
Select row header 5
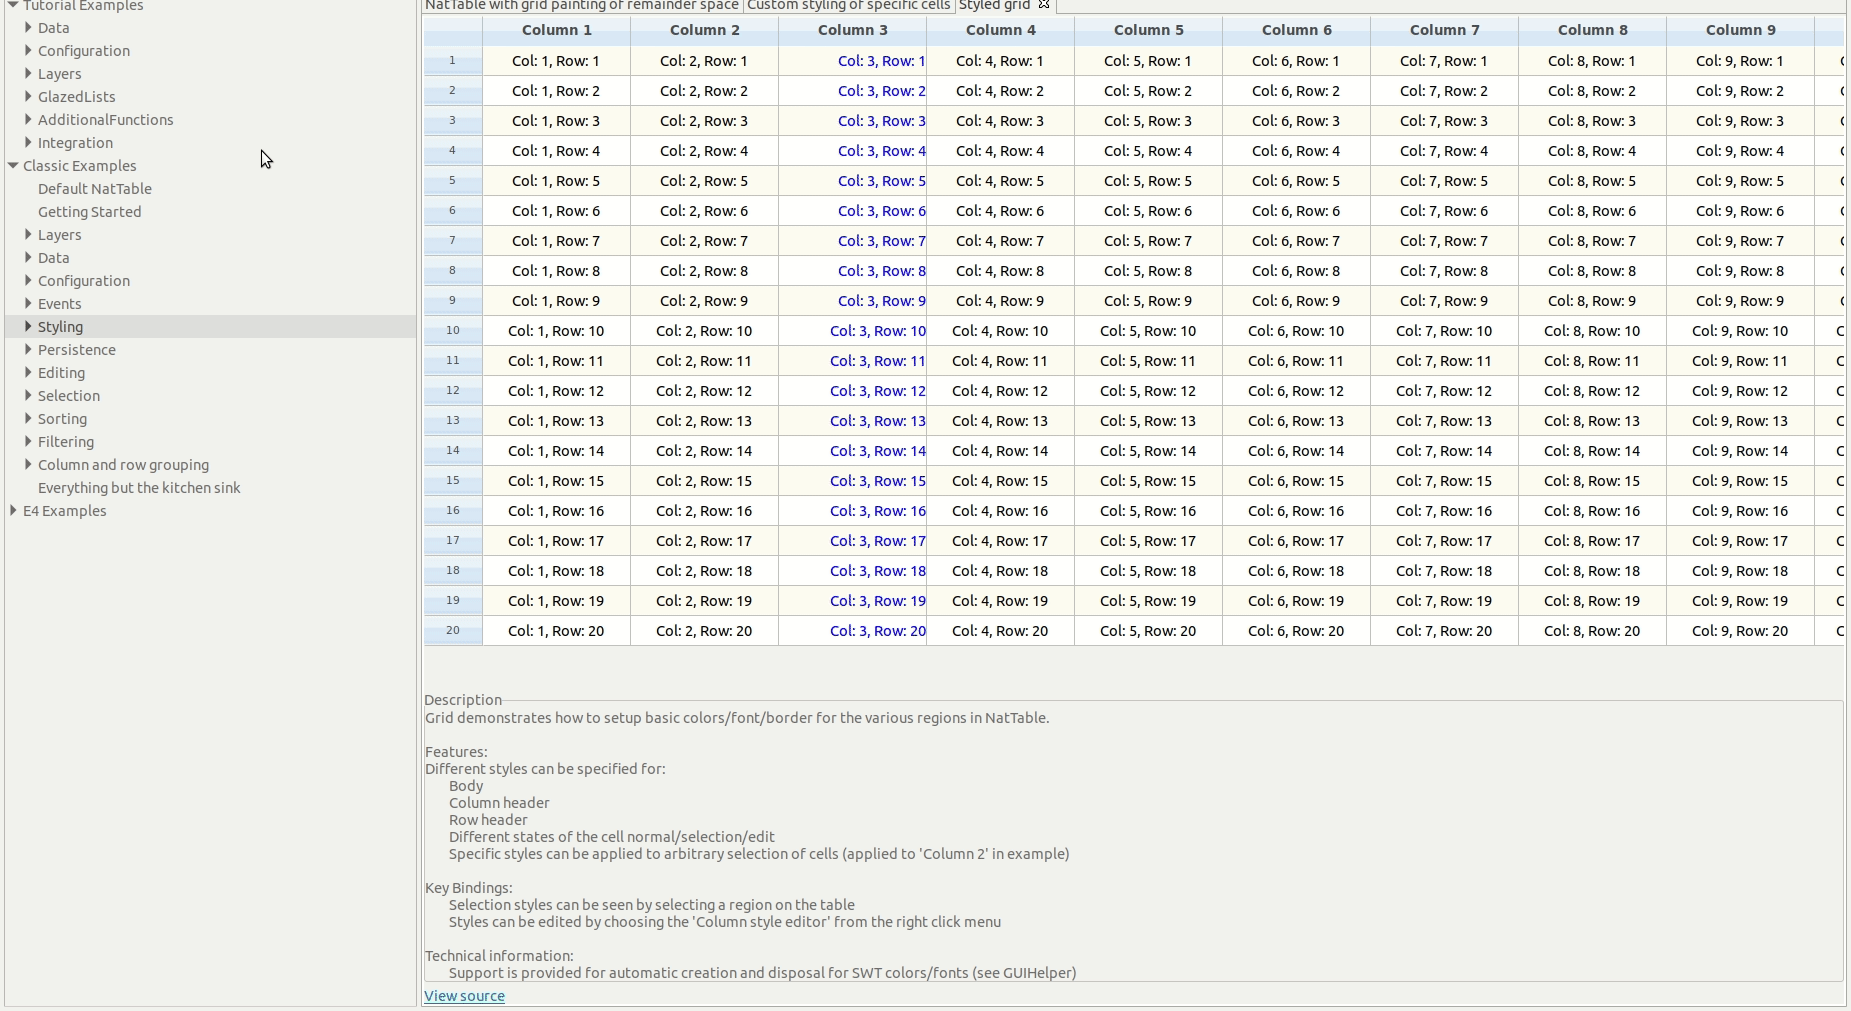coord(453,181)
